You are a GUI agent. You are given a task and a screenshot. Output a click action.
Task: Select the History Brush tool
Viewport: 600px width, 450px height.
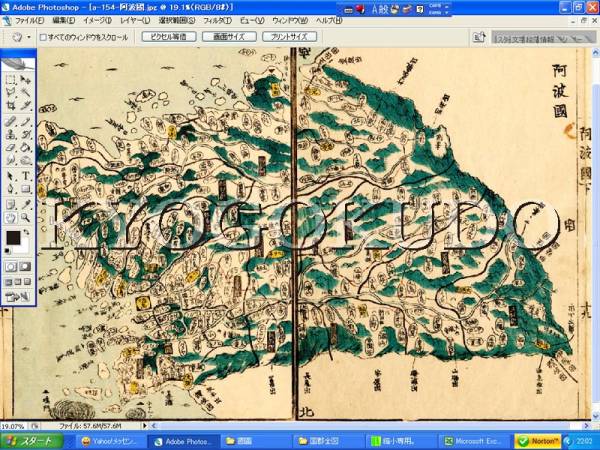point(25,134)
